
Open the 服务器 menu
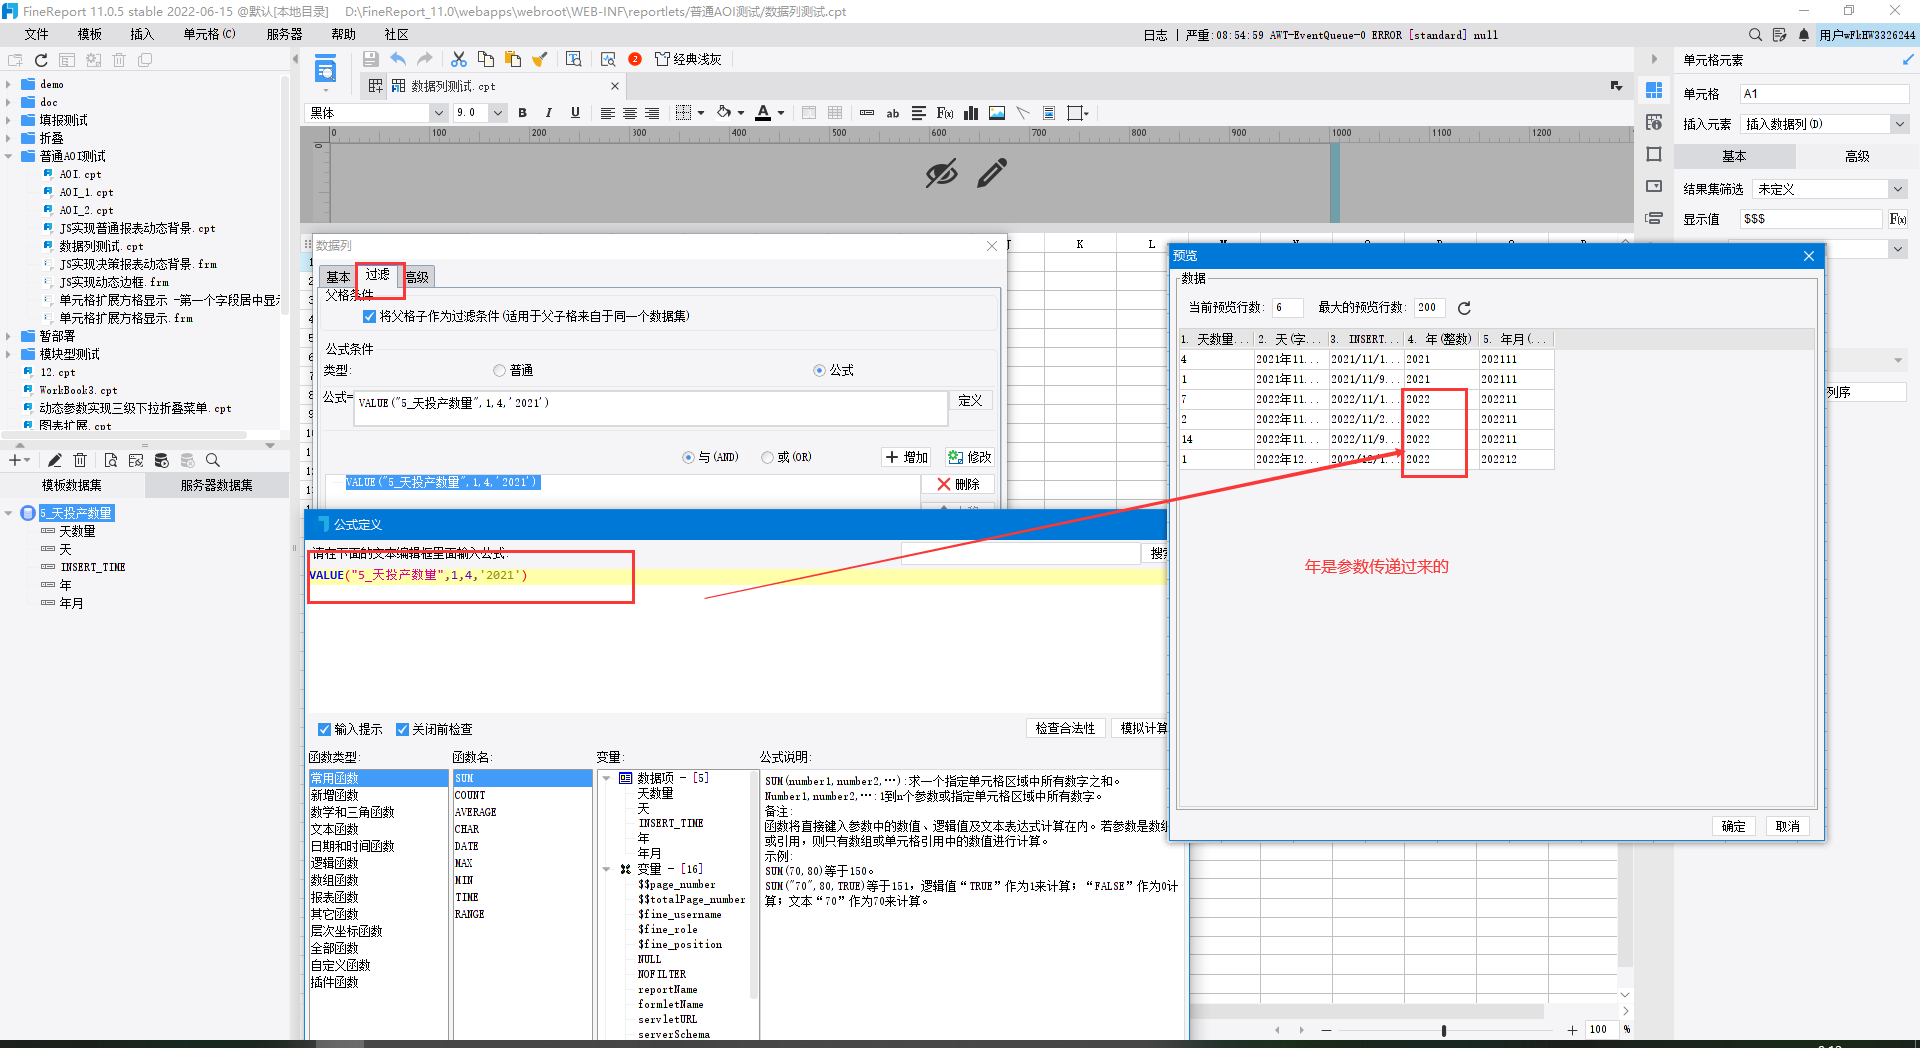coord(284,34)
